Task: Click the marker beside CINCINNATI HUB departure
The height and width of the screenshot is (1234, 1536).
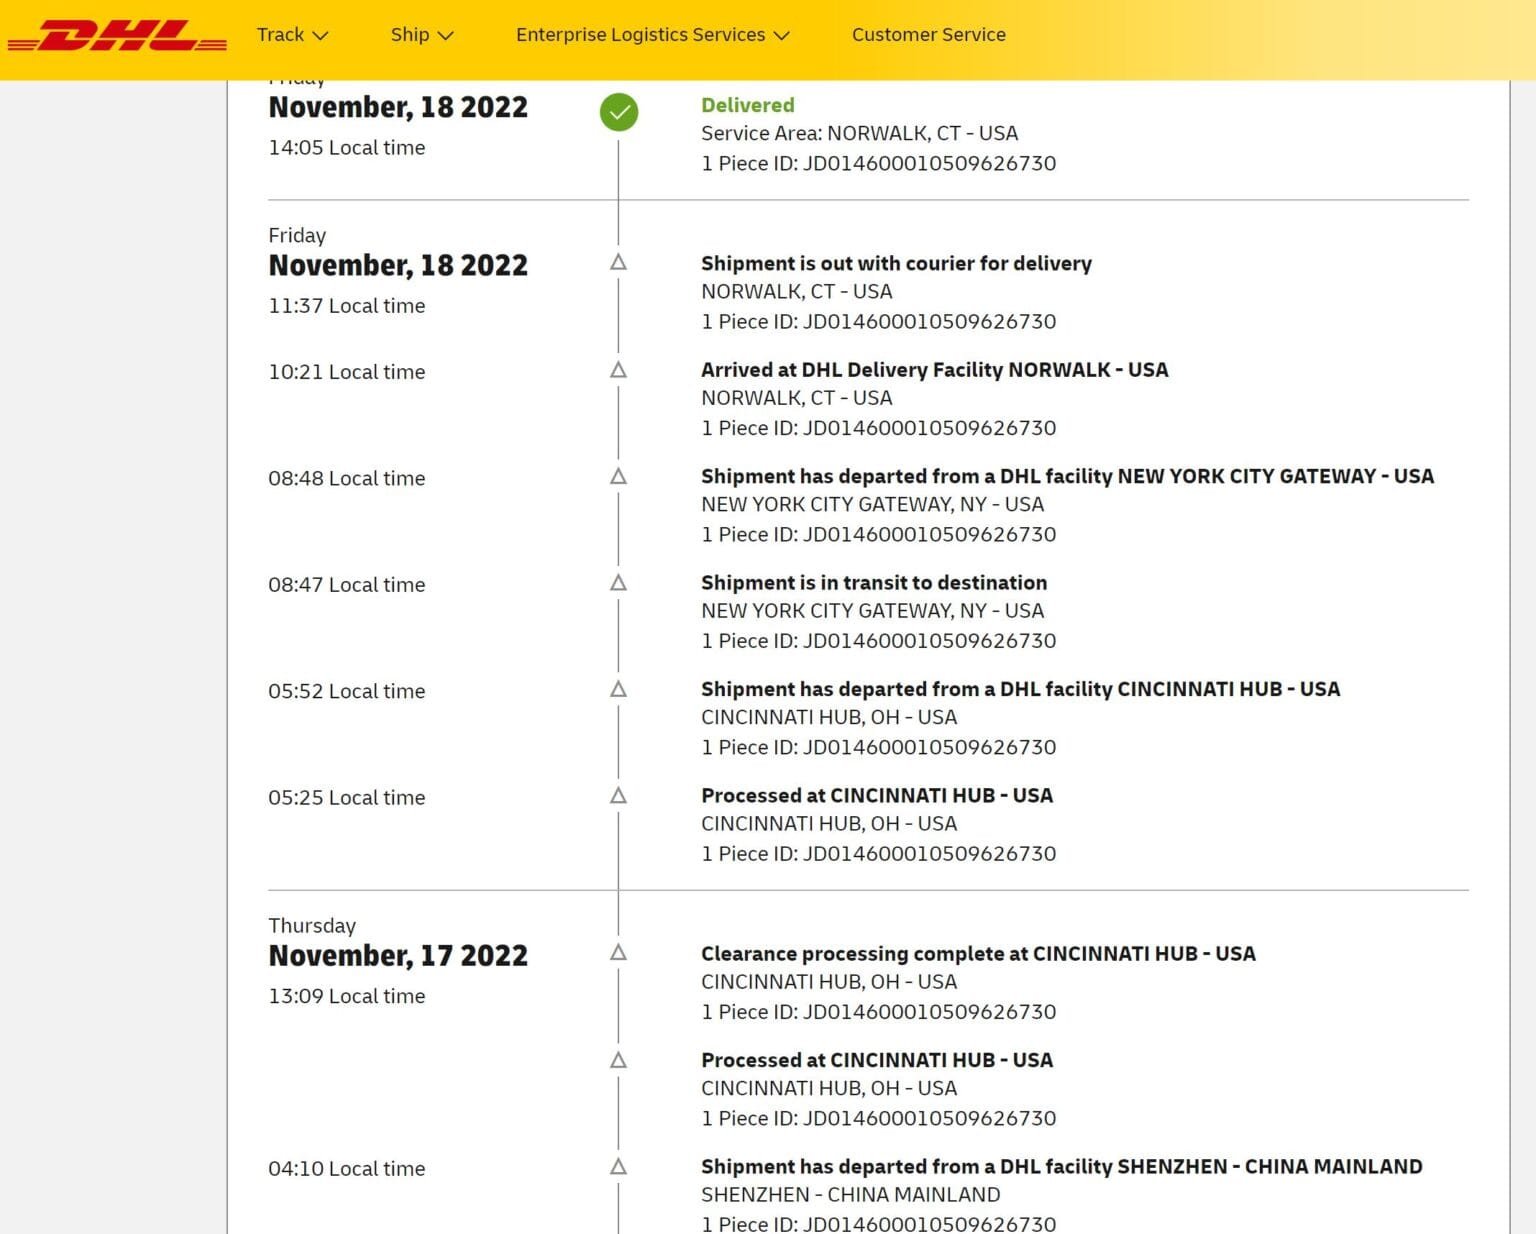Action: pyautogui.click(x=618, y=688)
